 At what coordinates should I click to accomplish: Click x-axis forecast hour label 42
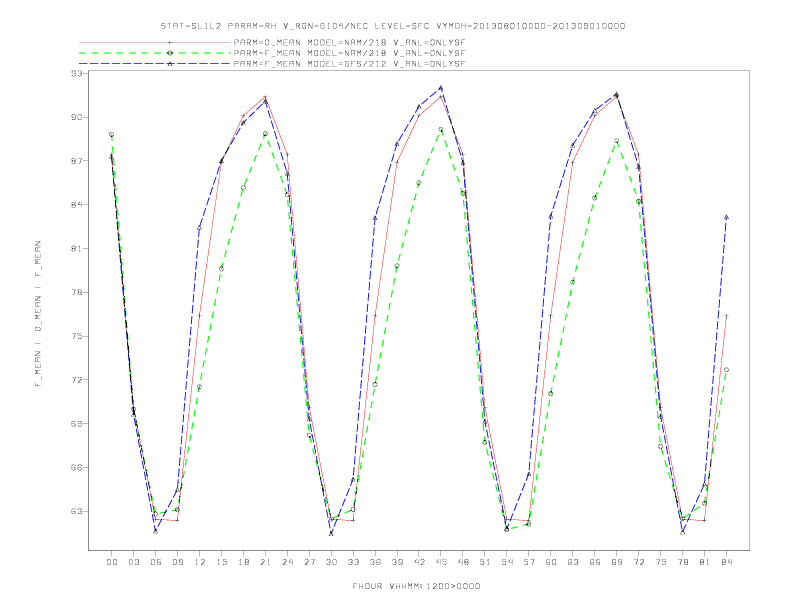tap(419, 562)
